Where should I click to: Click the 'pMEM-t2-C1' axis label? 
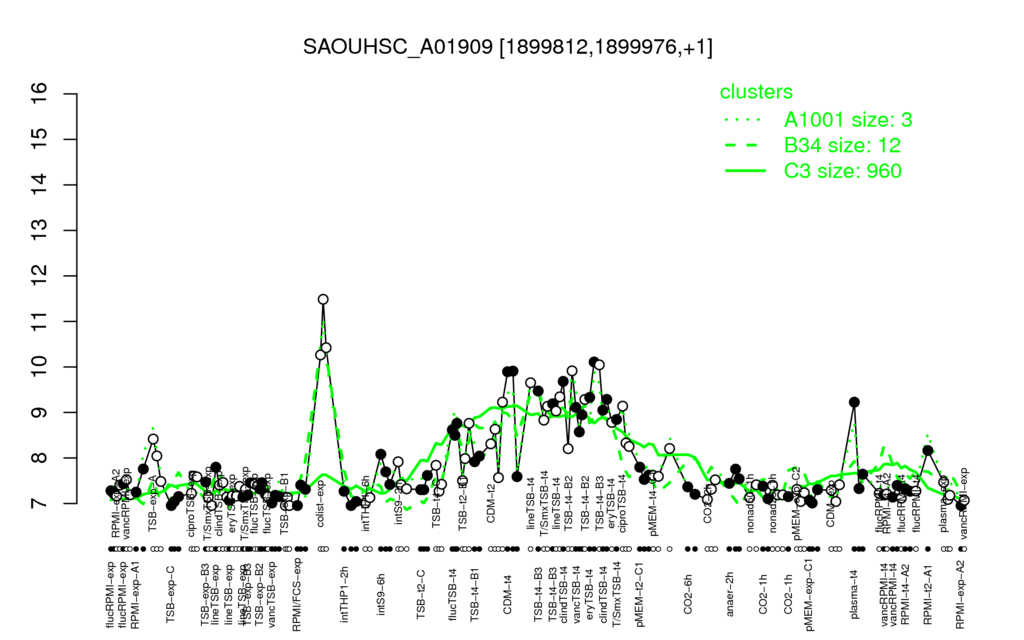click(640, 594)
